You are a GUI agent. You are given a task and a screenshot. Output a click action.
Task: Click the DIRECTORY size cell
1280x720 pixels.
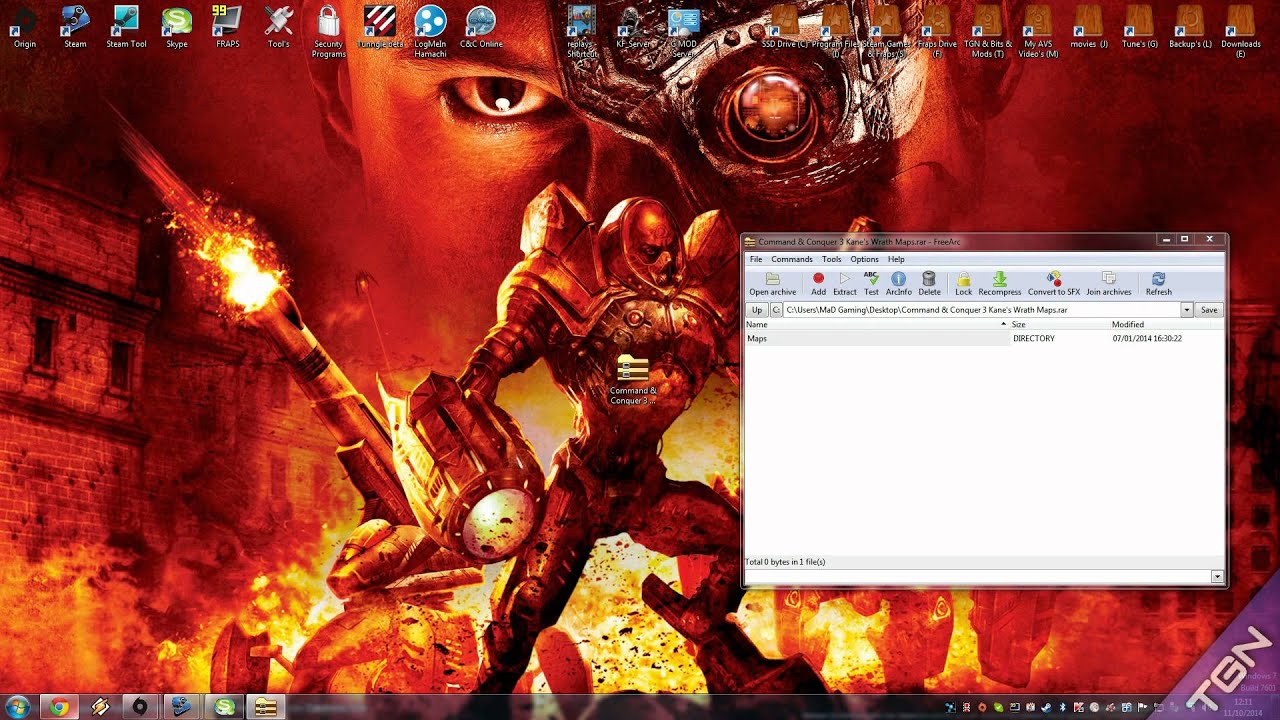click(1033, 338)
